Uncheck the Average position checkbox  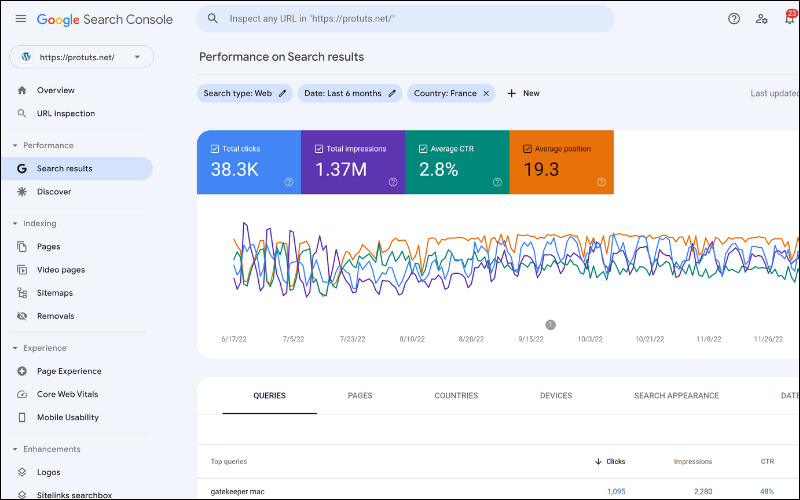click(x=528, y=149)
